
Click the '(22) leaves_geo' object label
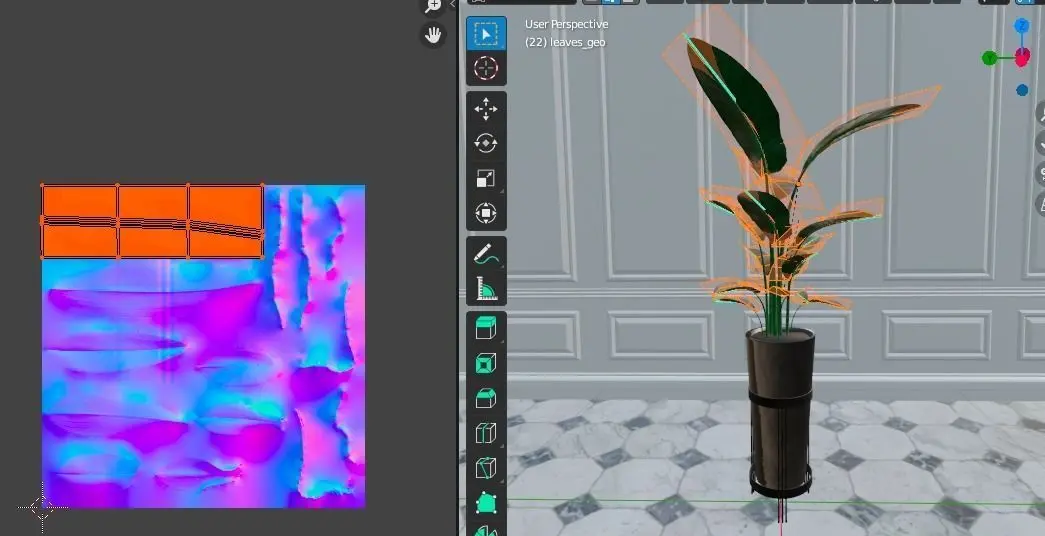(x=565, y=42)
